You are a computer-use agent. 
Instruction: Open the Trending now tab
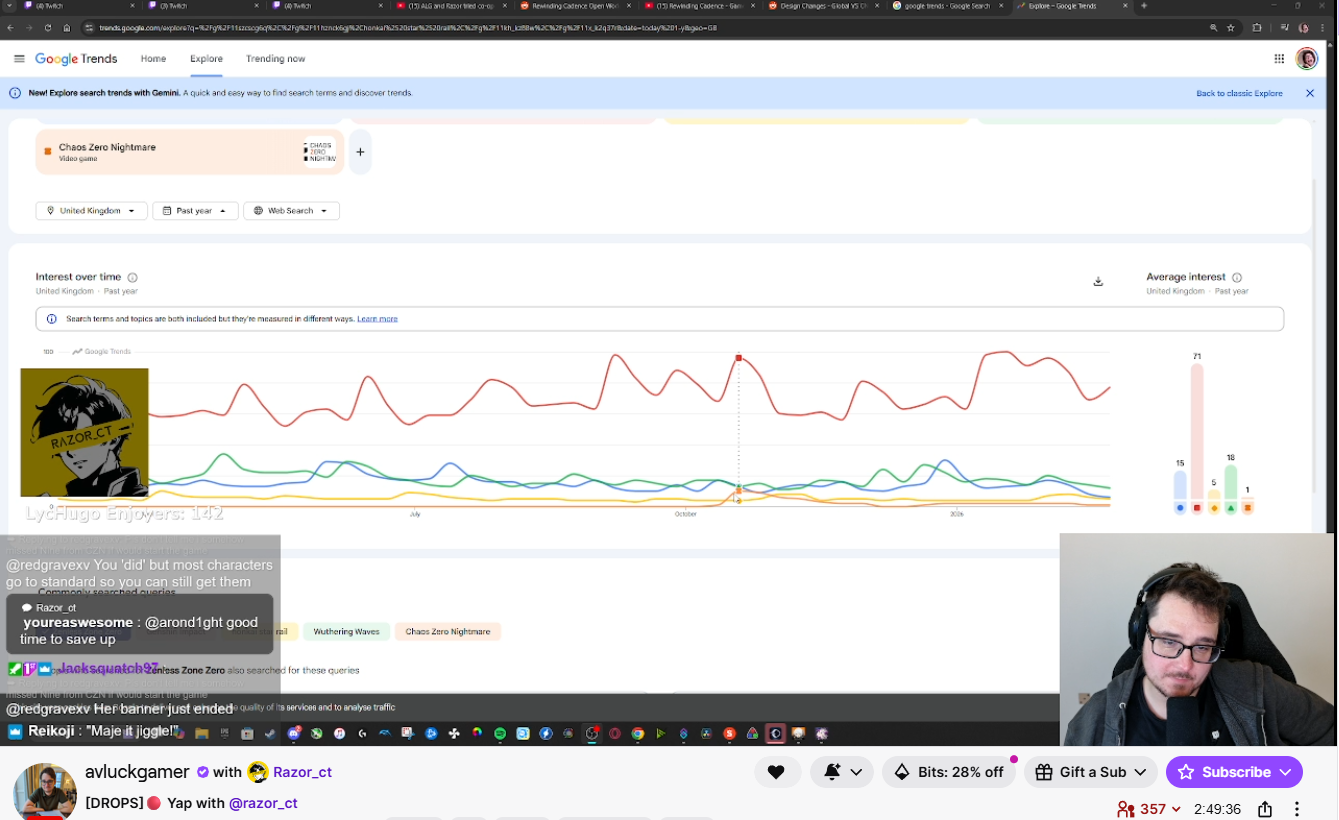click(276, 59)
